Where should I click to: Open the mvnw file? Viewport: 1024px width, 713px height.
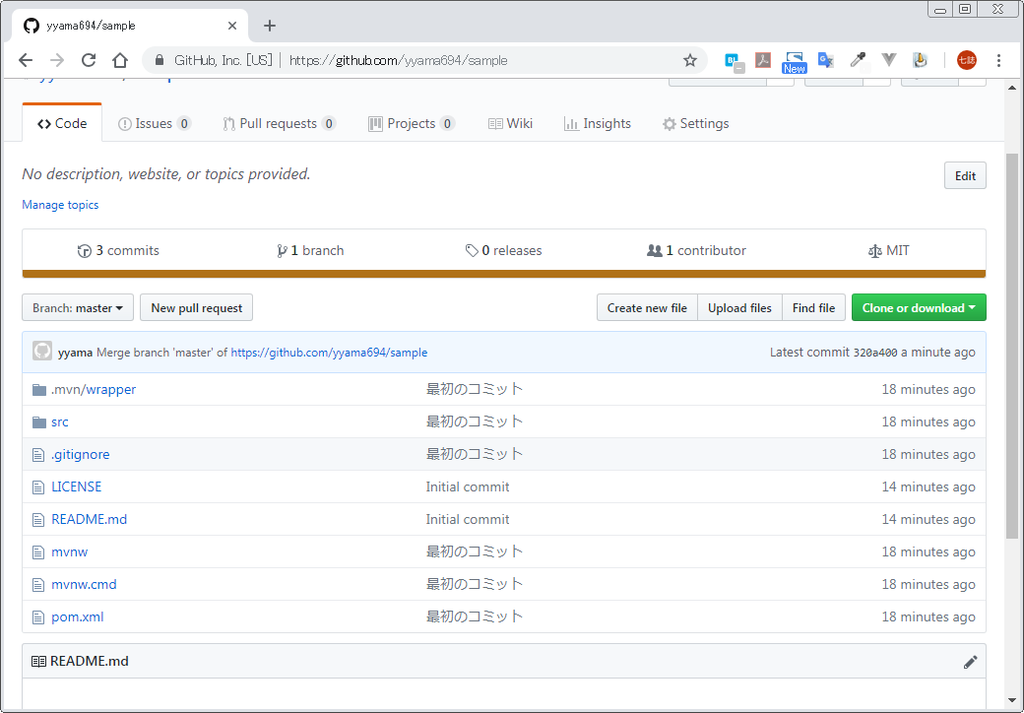pyautogui.click(x=70, y=552)
